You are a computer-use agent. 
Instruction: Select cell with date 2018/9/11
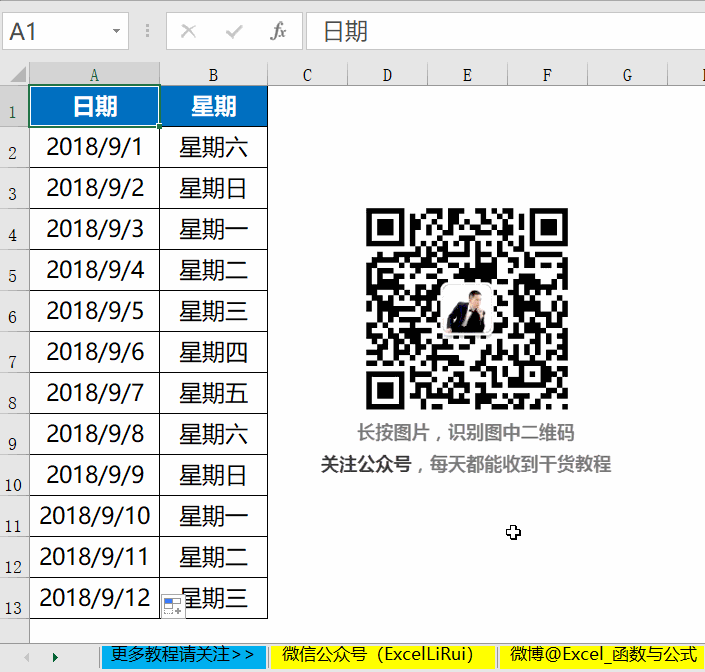[94, 557]
